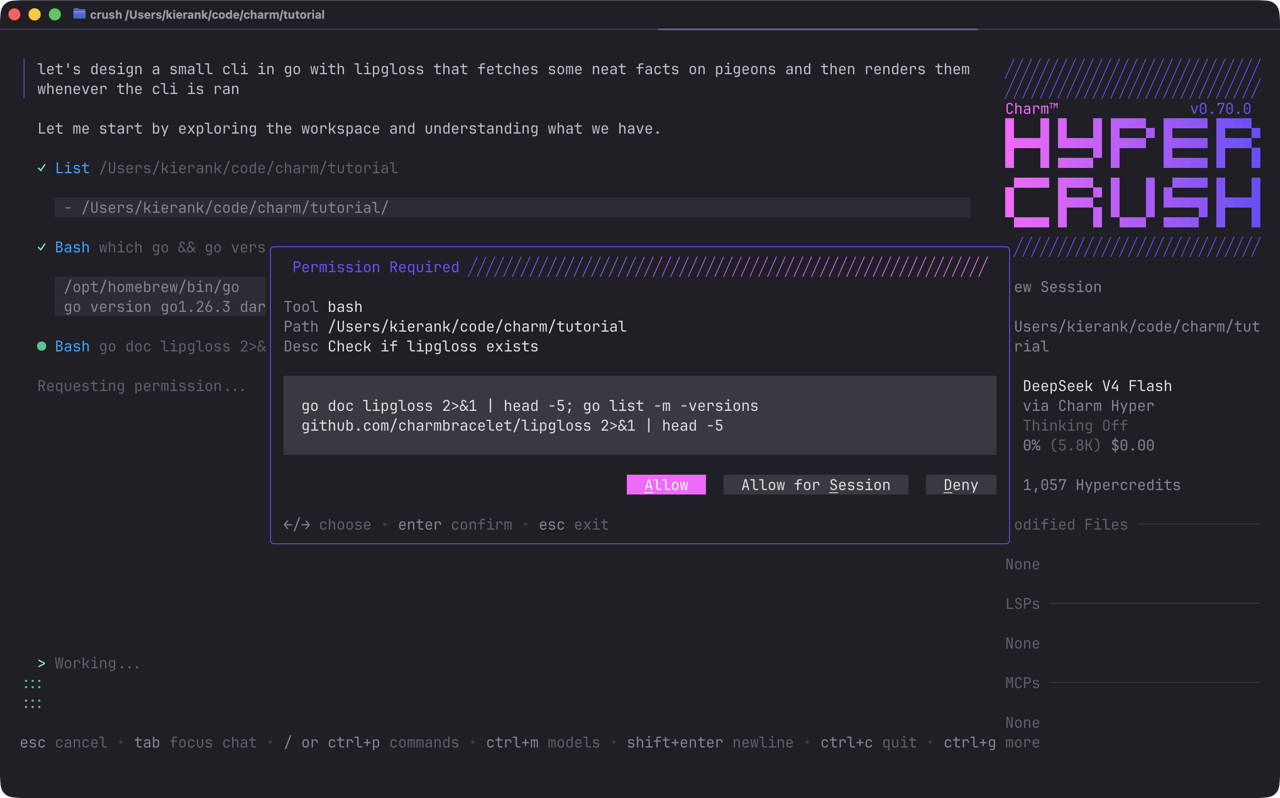Select the HYPER CRUSH logo
Image resolution: width=1280 pixels, height=798 pixels.
pos(1132,172)
